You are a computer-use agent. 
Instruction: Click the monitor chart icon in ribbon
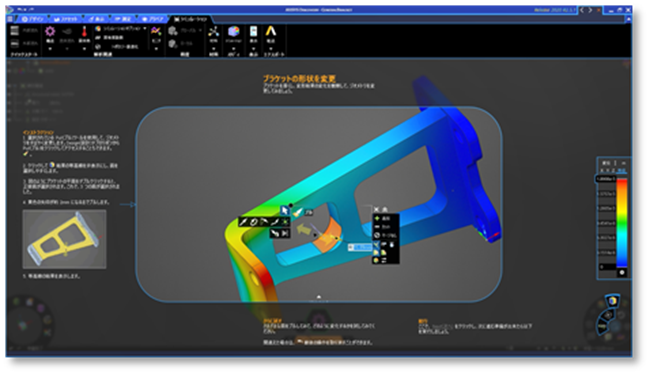(156, 31)
